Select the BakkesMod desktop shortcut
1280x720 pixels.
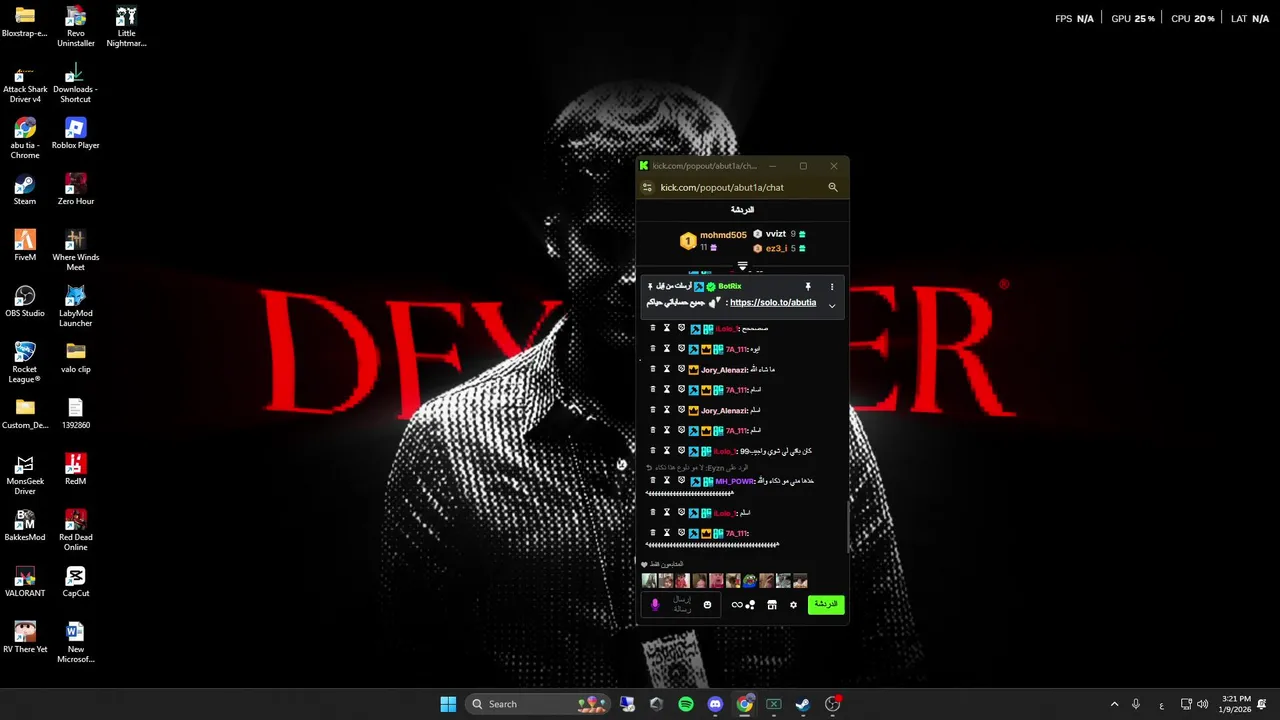point(25,525)
